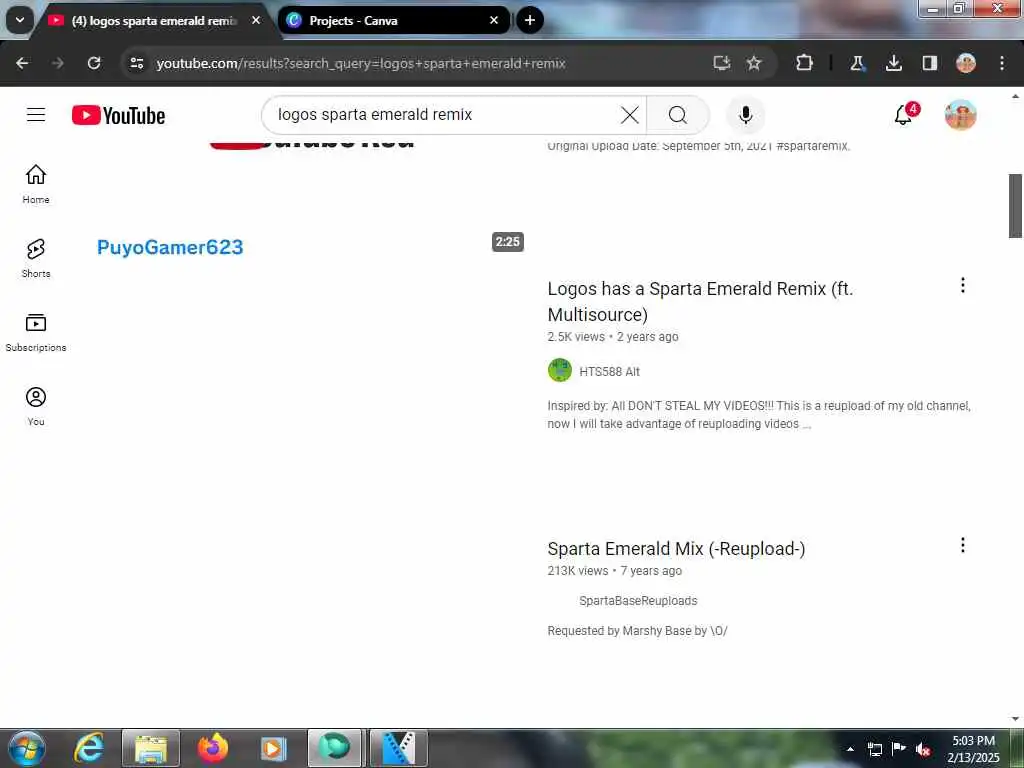Go back to the previous page
The width and height of the screenshot is (1024, 768).
(x=22, y=63)
